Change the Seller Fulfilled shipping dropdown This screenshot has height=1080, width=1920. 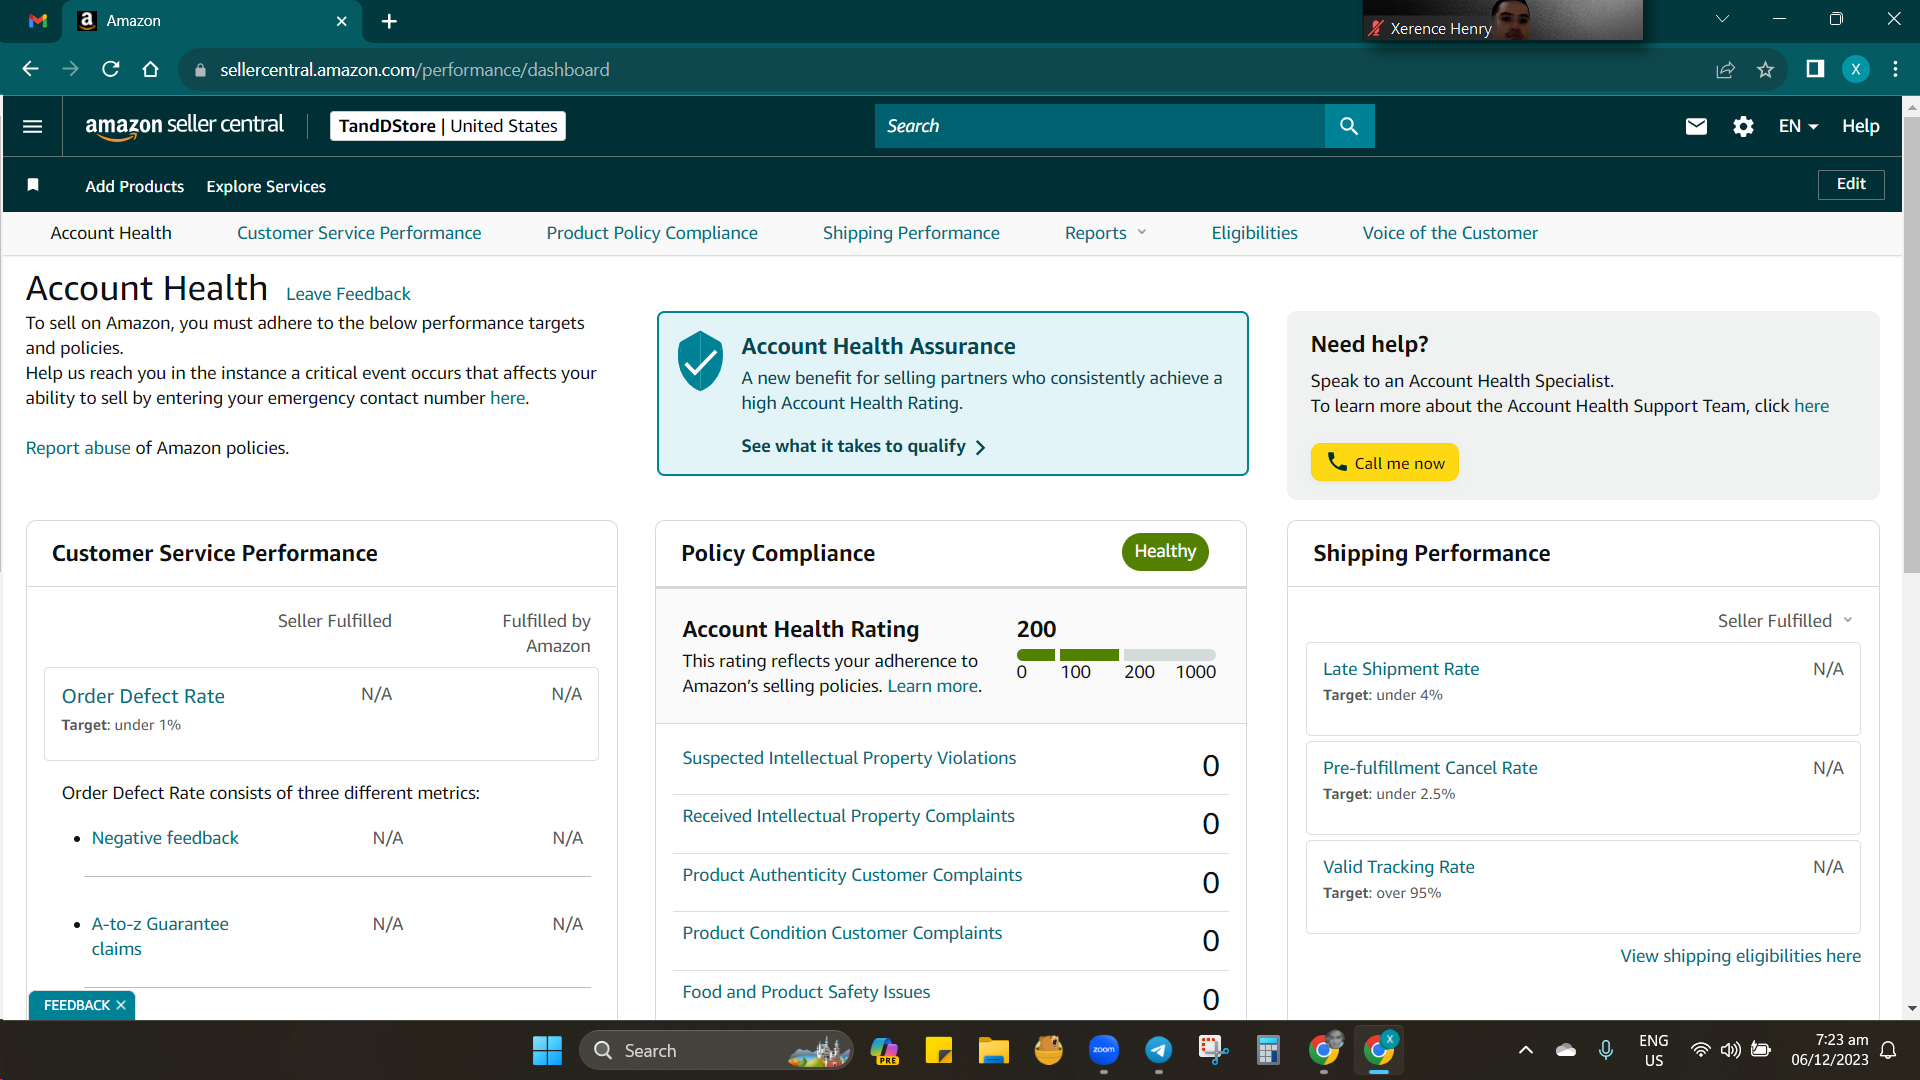[x=1785, y=621]
